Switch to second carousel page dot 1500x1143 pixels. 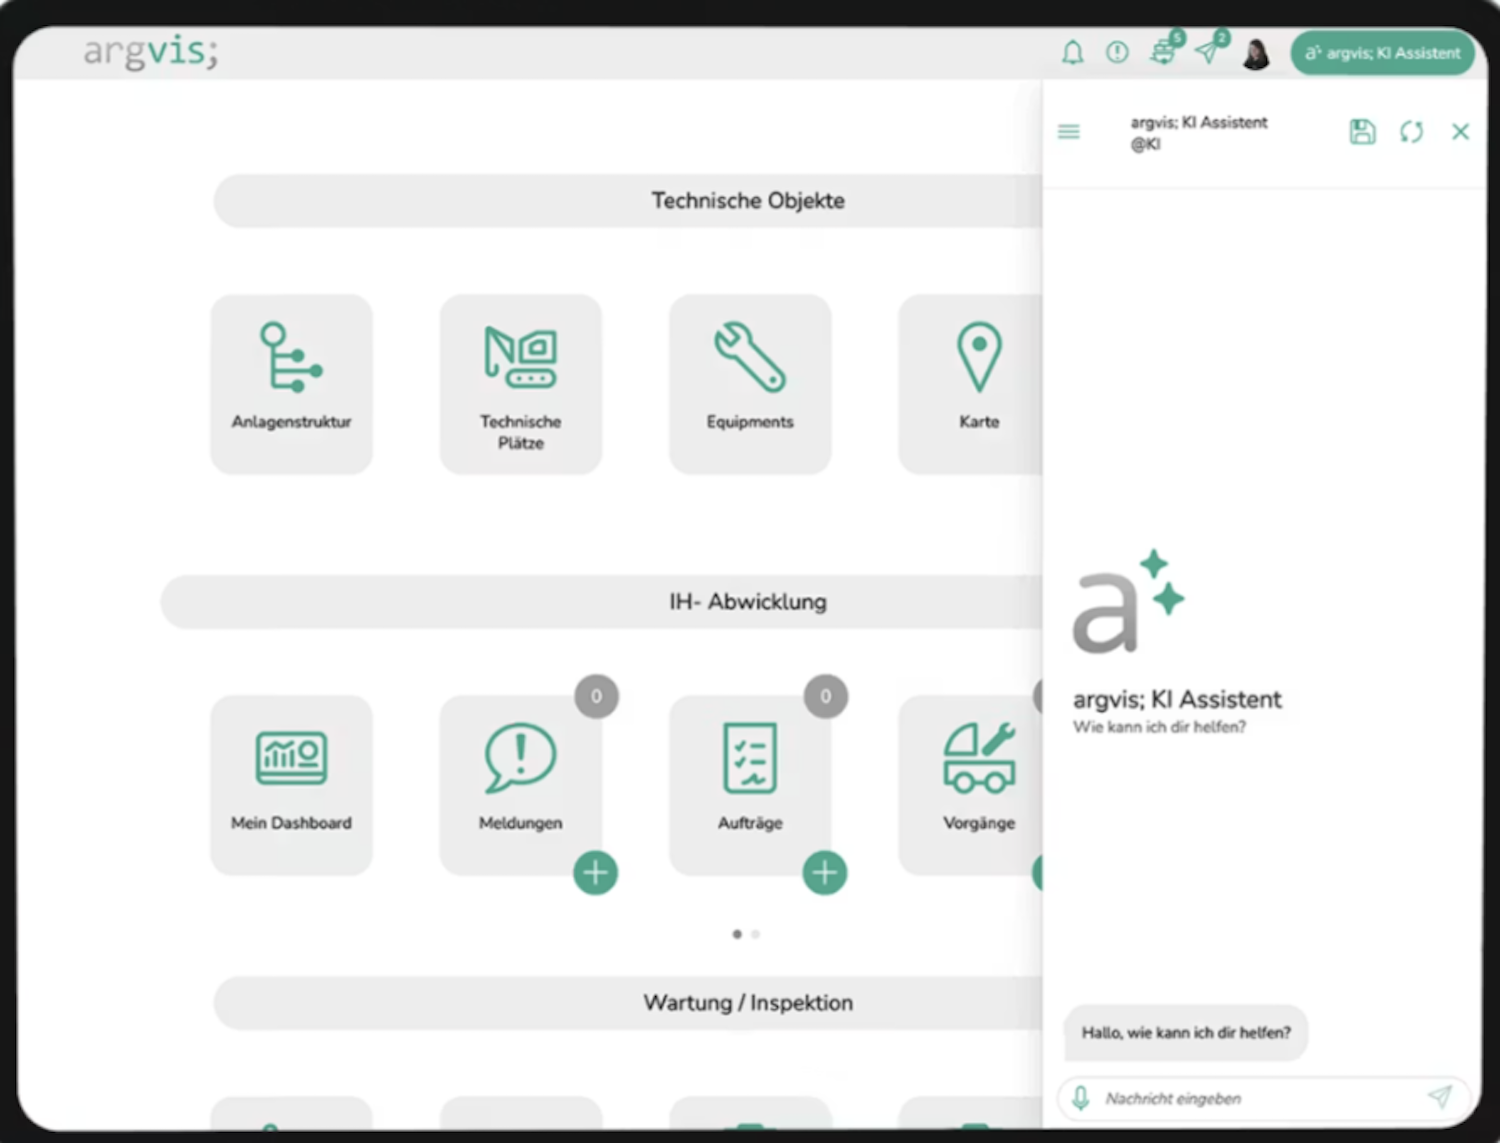point(756,934)
